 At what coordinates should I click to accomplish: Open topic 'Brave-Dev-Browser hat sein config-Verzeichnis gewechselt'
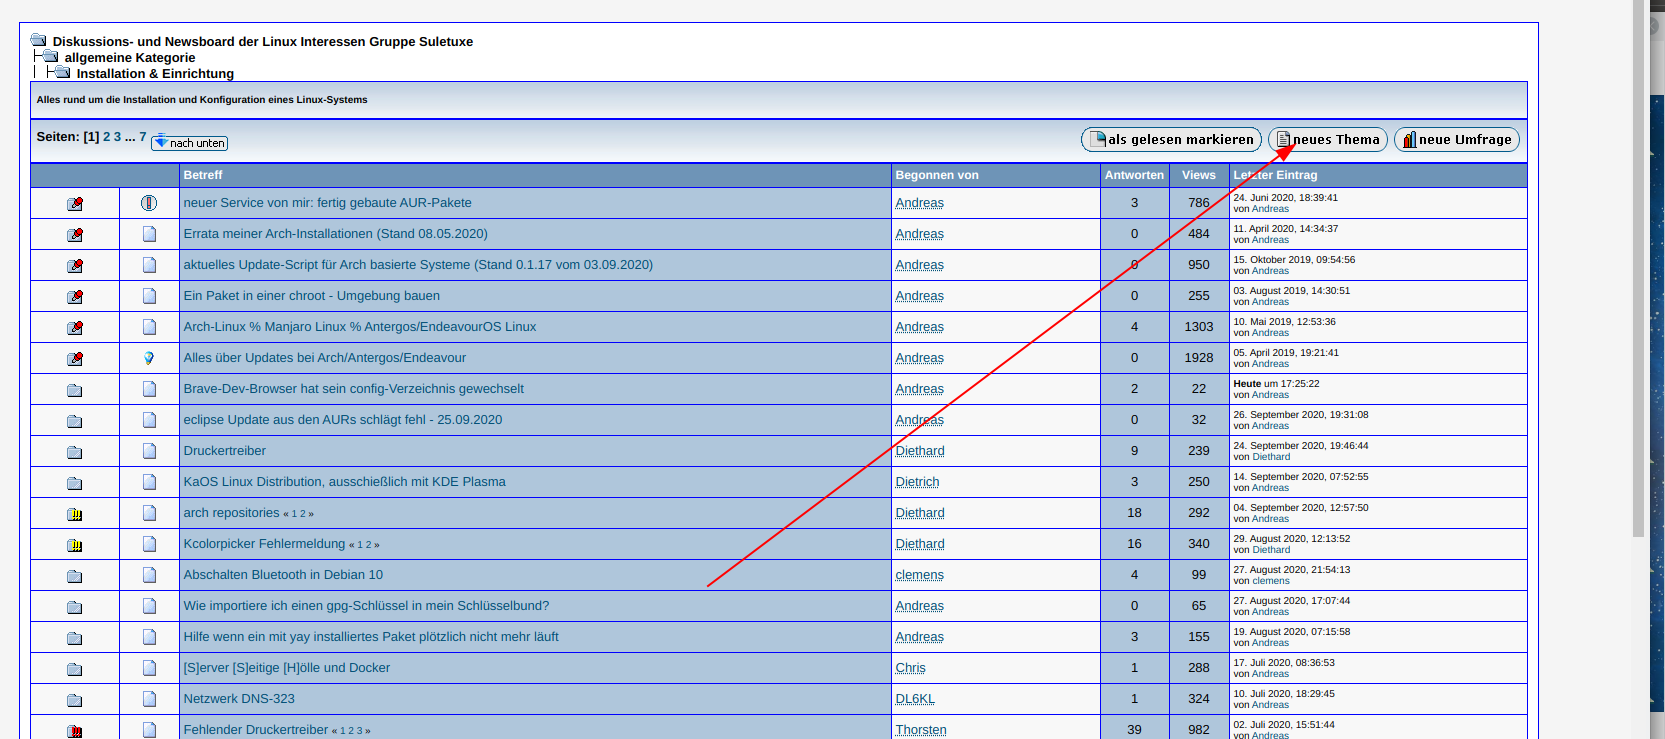click(x=353, y=389)
